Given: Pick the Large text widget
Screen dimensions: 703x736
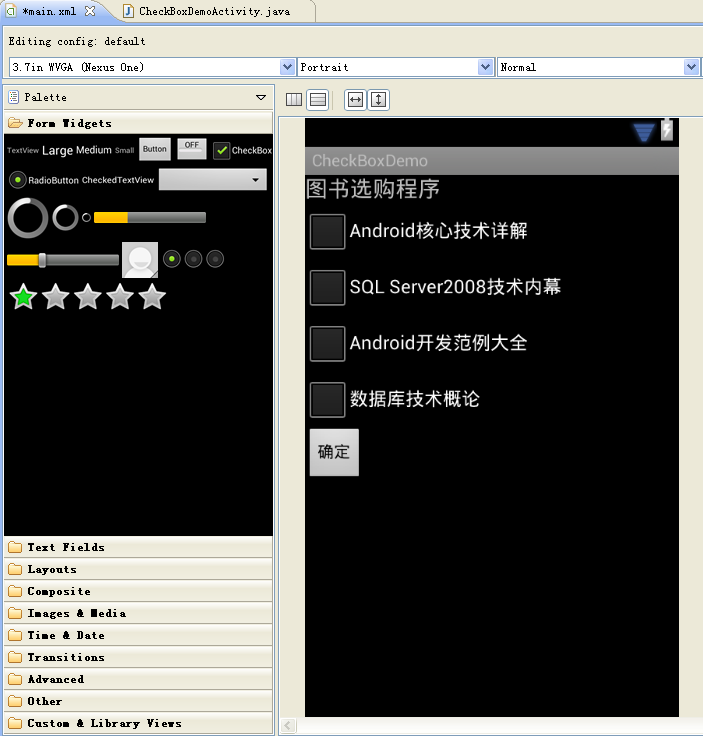Looking at the screenshot, I should (x=57, y=150).
